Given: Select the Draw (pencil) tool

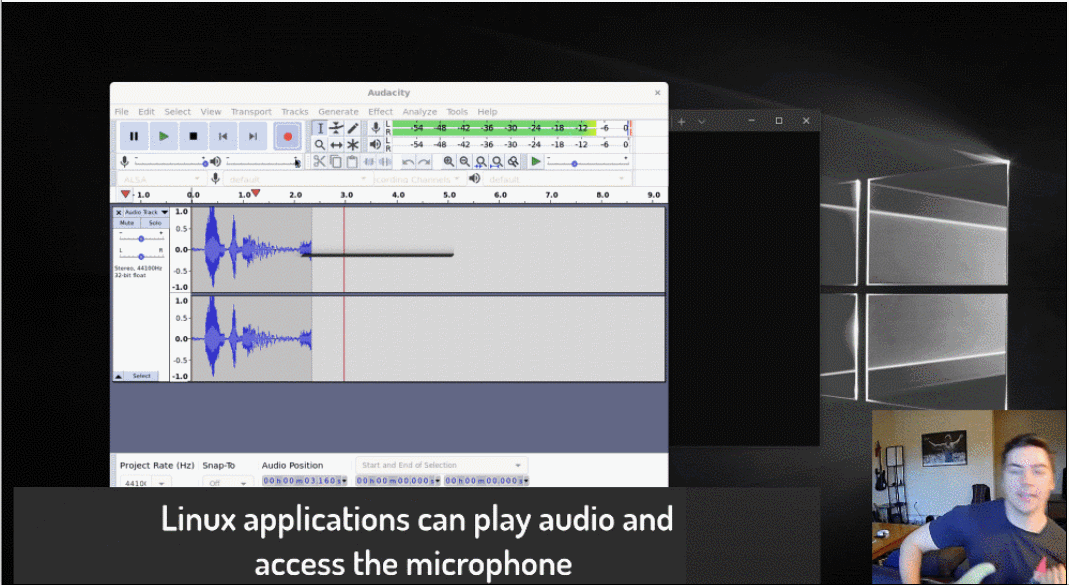Looking at the screenshot, I should pyautogui.click(x=353, y=128).
